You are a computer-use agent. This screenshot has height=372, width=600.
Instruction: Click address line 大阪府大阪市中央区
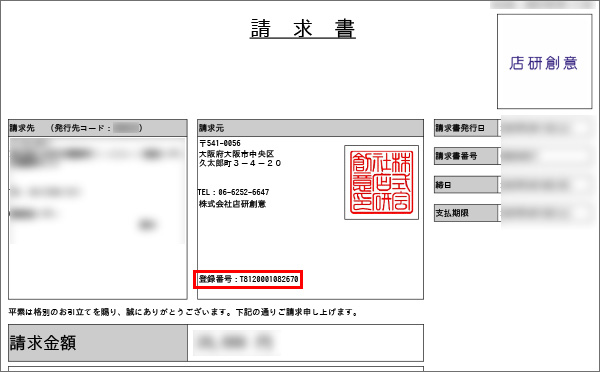pyautogui.click(x=236, y=154)
